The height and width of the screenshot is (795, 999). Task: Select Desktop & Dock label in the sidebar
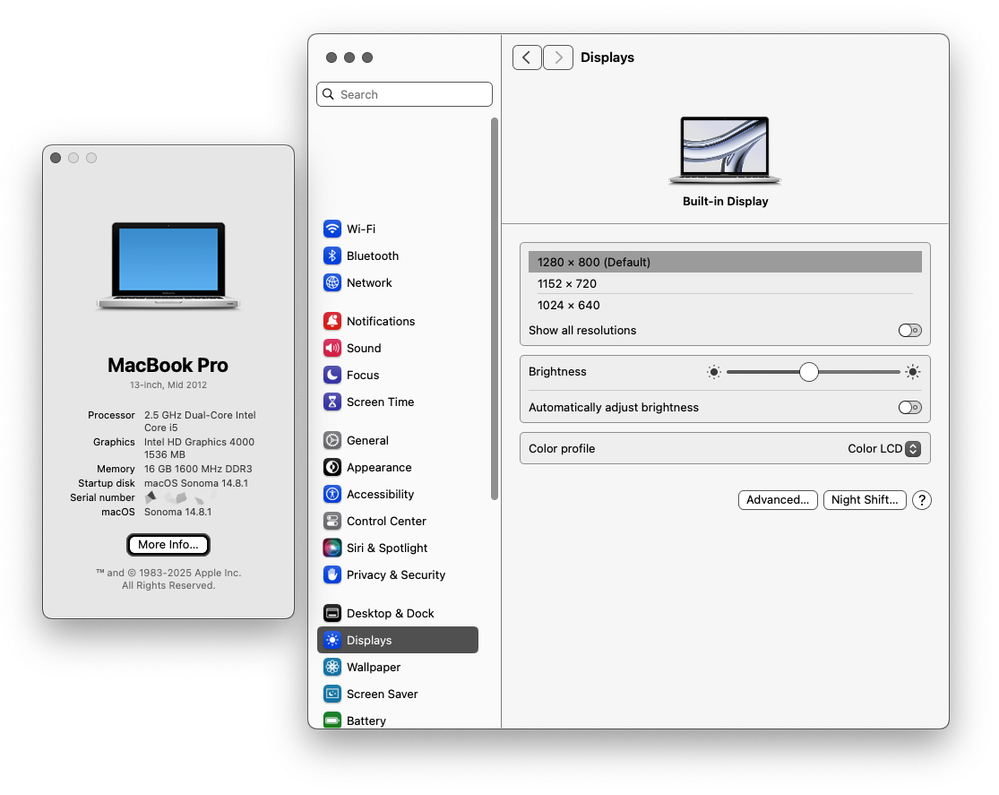390,613
